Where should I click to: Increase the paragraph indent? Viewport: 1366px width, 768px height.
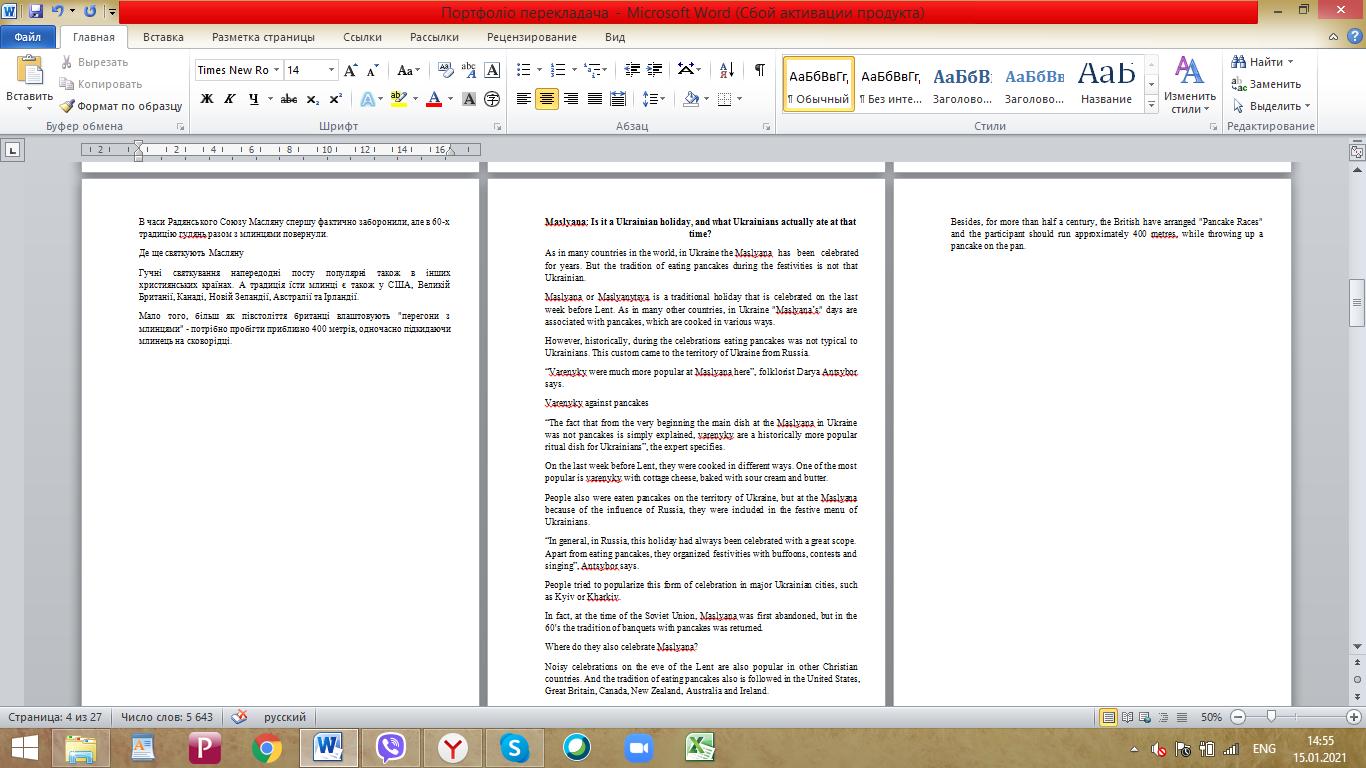pos(655,70)
